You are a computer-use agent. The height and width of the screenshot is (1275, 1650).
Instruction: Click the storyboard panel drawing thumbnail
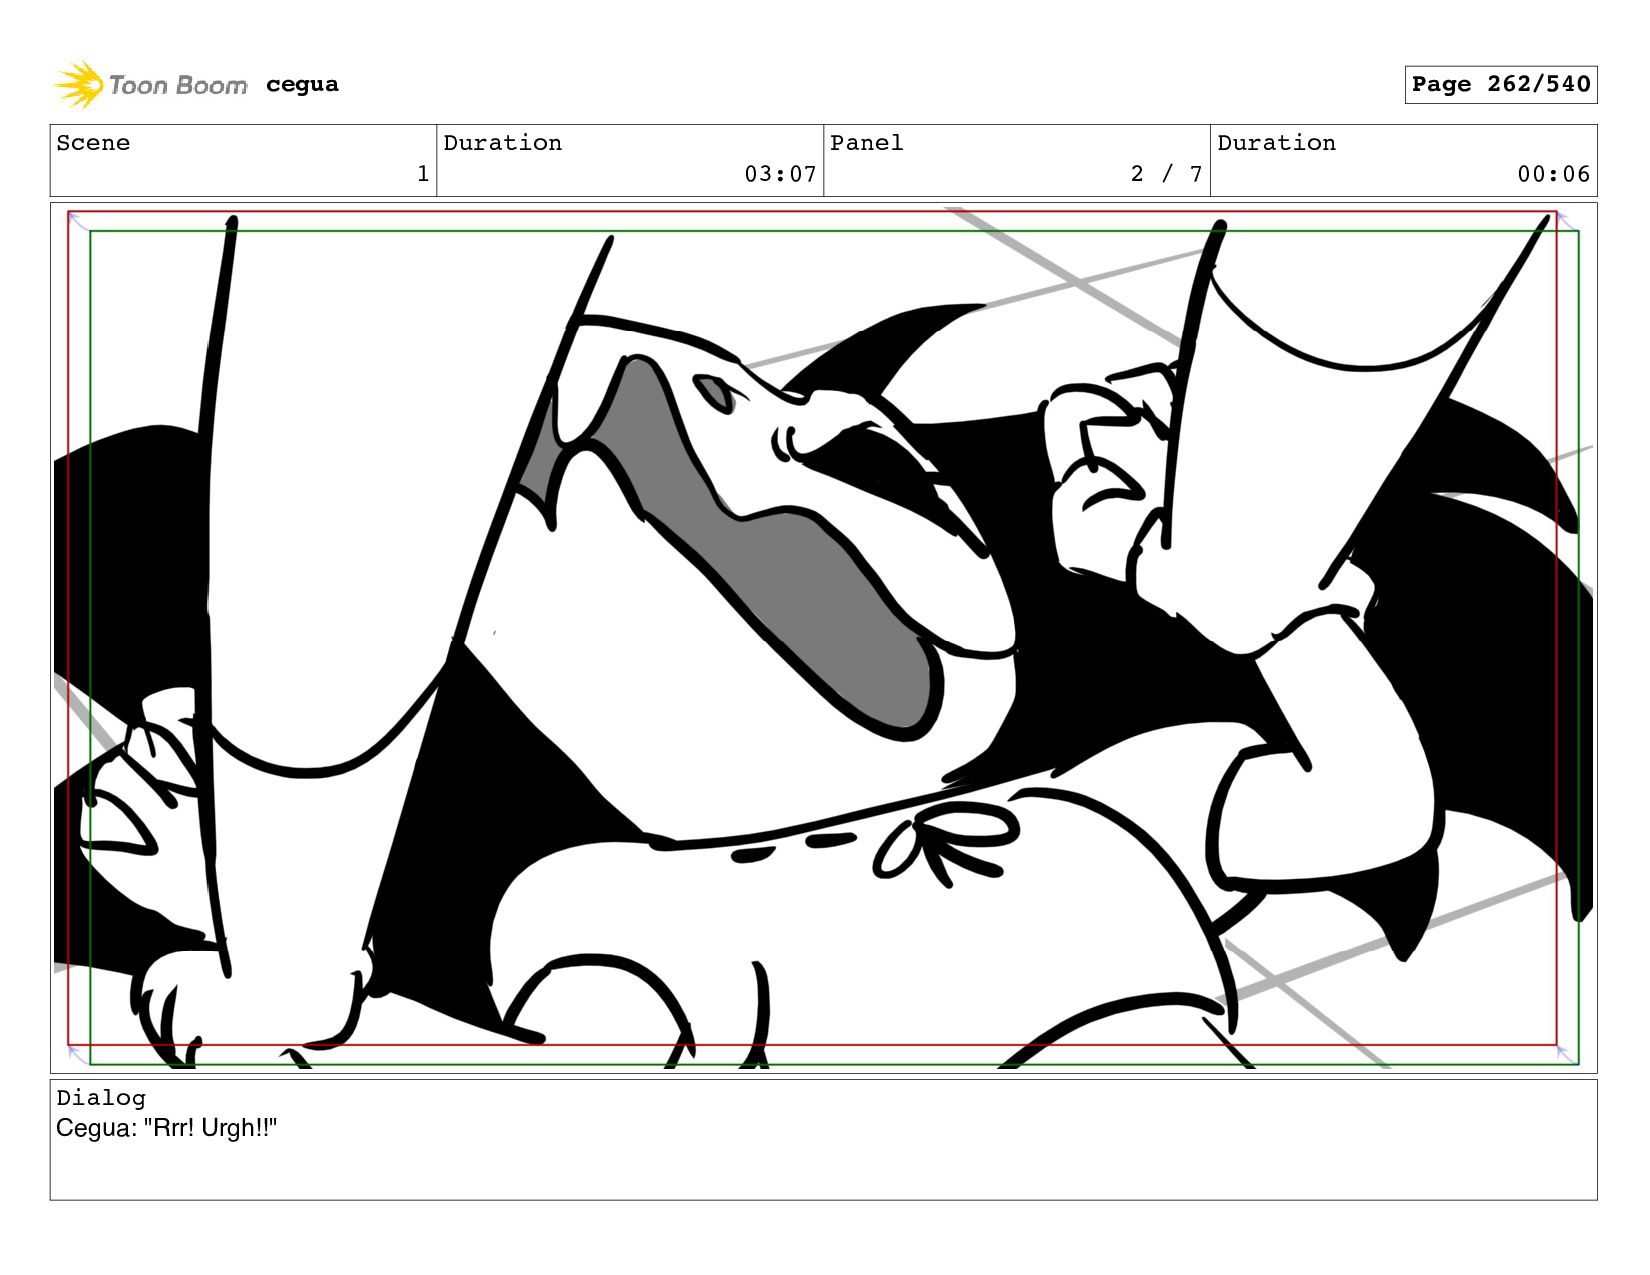(x=823, y=638)
